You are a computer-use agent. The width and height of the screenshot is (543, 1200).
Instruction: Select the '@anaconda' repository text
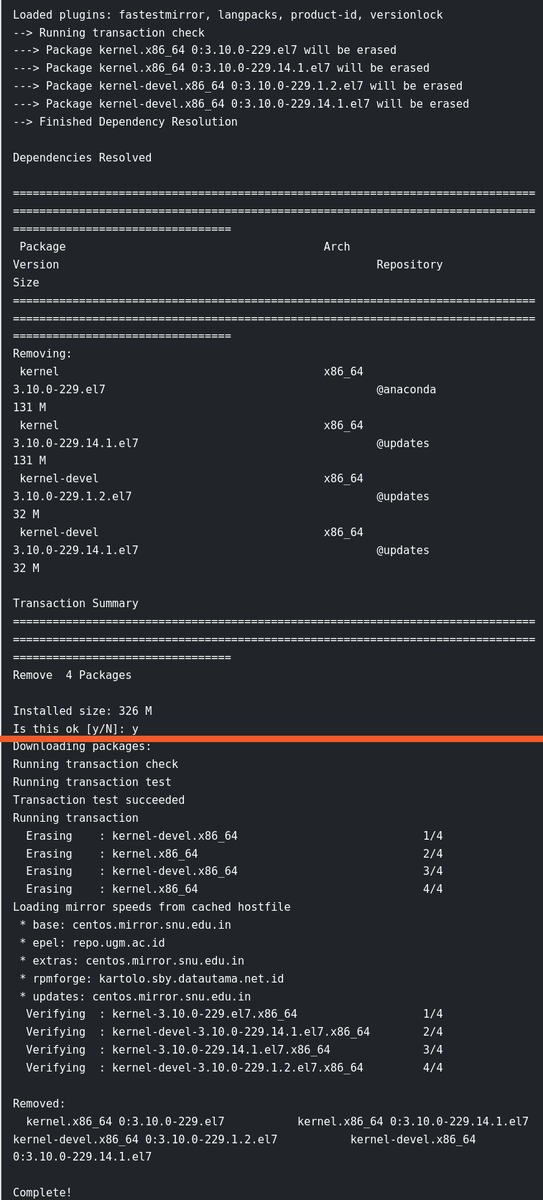pyautogui.click(x=406, y=390)
